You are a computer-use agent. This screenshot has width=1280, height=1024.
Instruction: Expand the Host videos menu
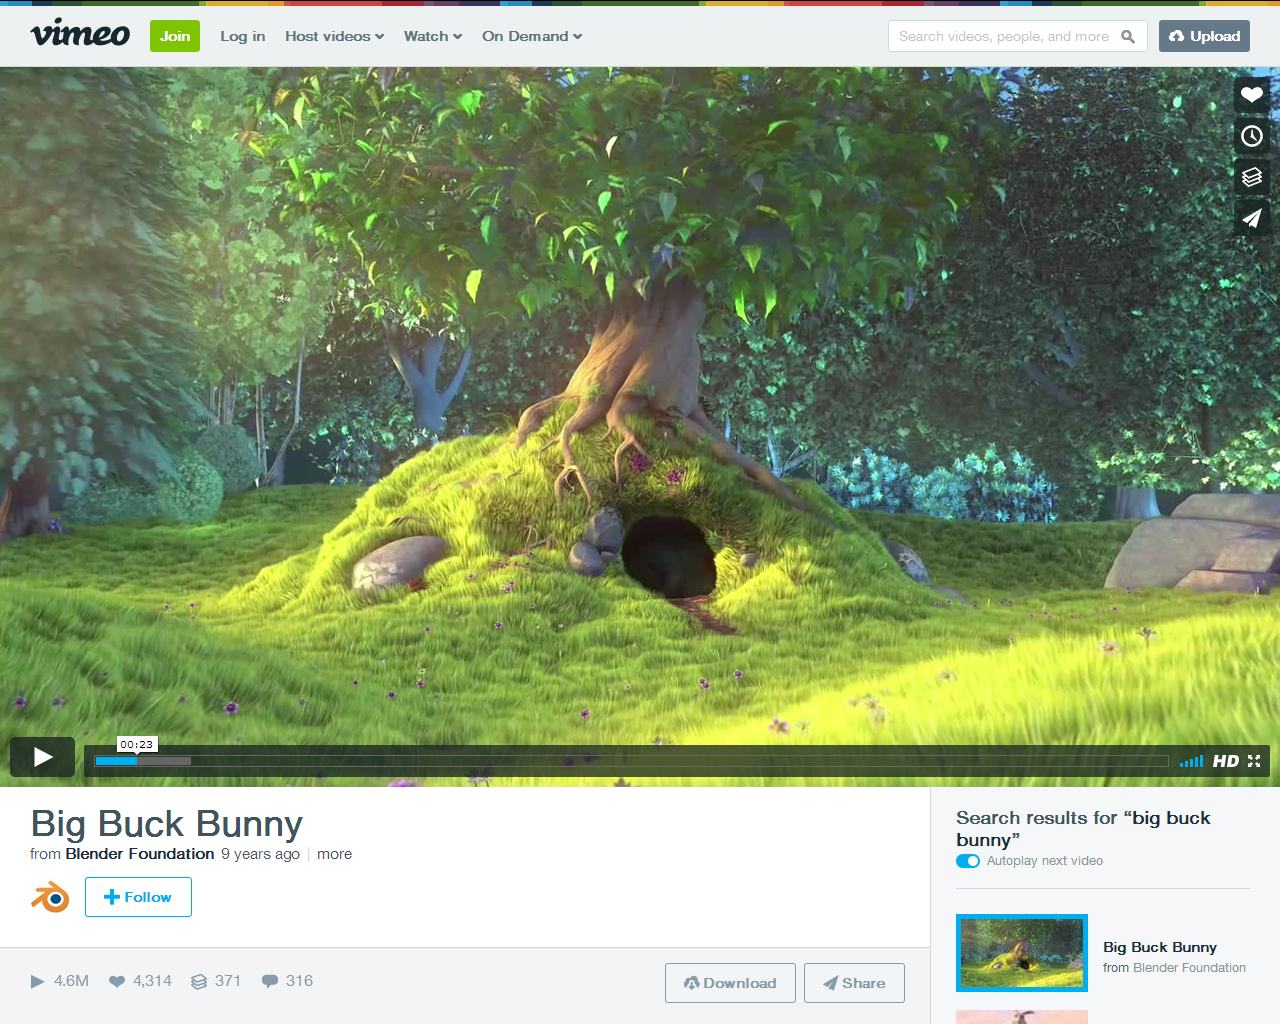click(x=334, y=36)
